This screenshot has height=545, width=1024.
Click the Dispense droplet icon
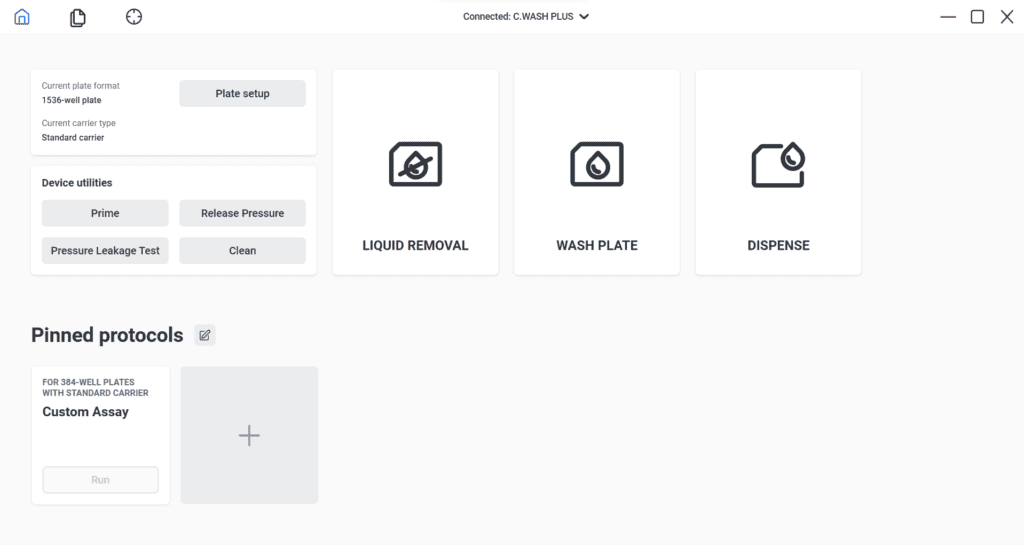[x=778, y=164]
